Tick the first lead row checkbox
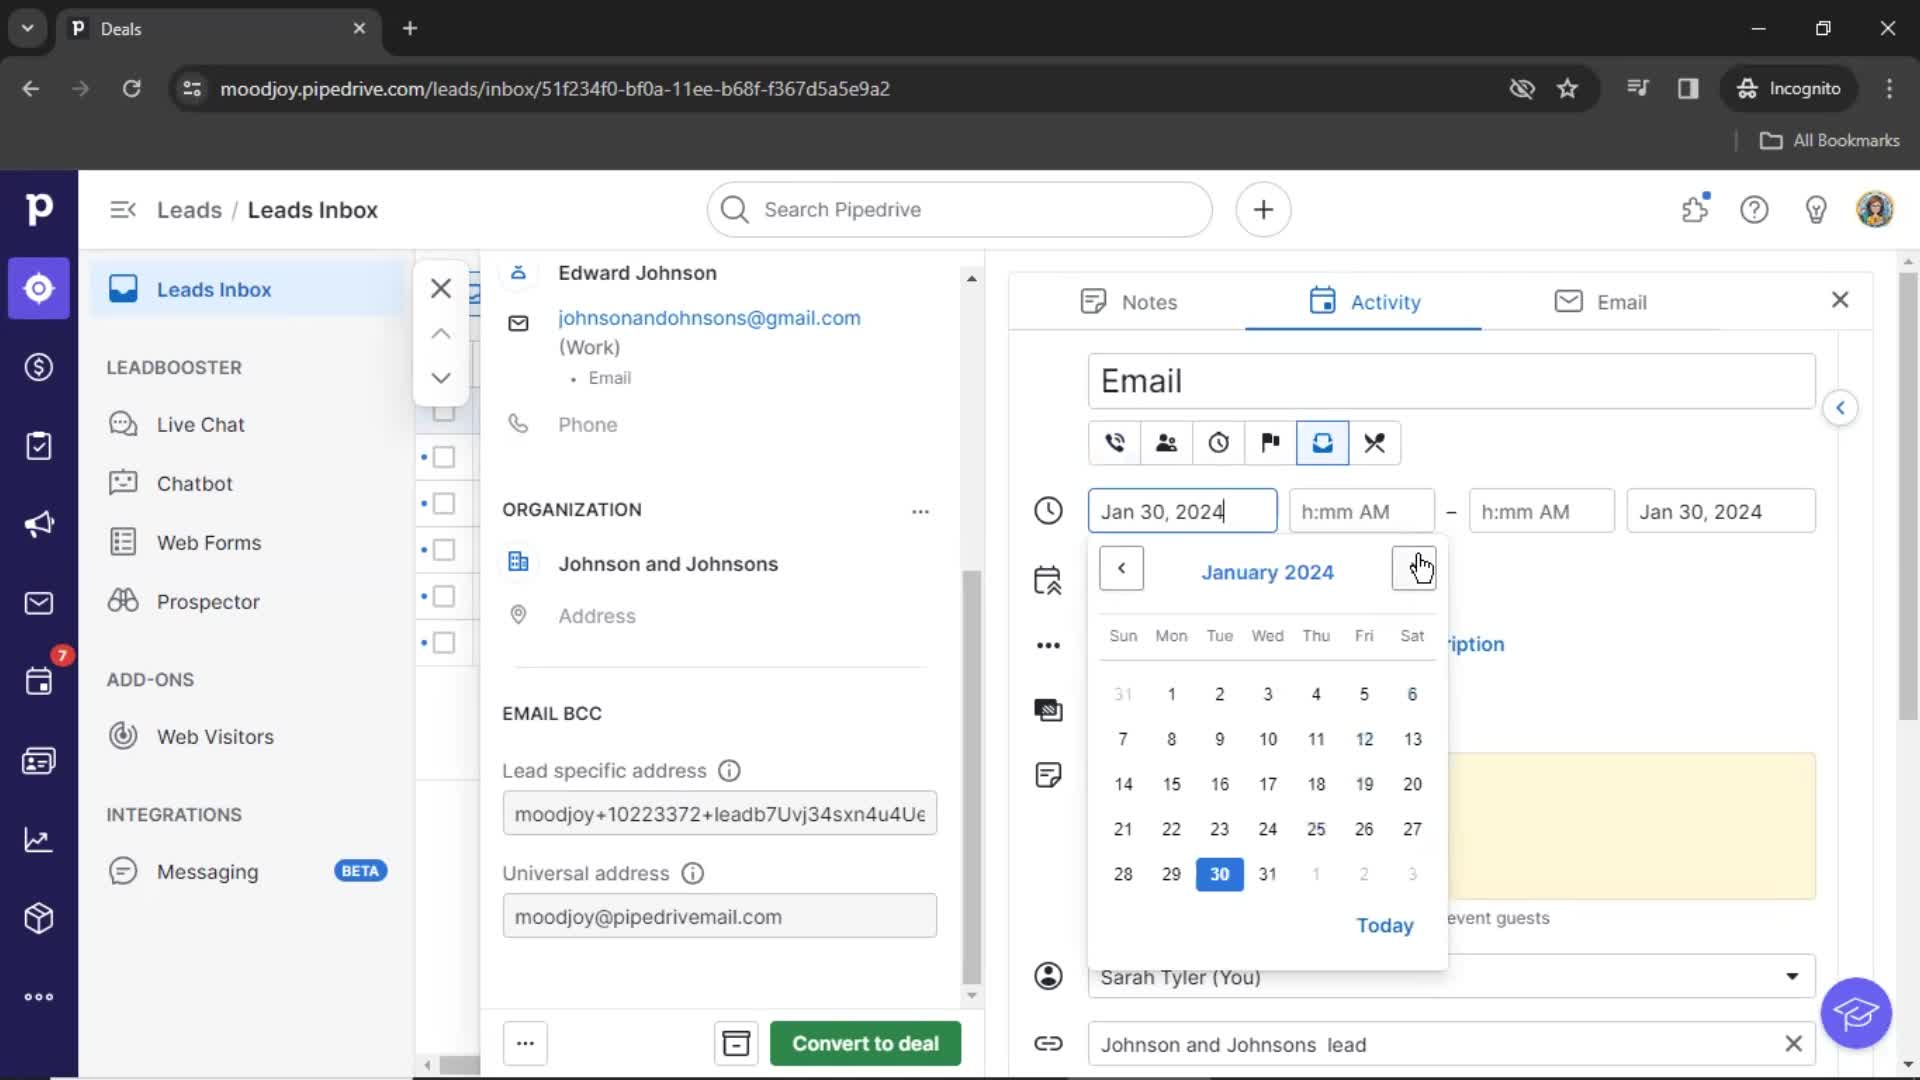 point(444,457)
